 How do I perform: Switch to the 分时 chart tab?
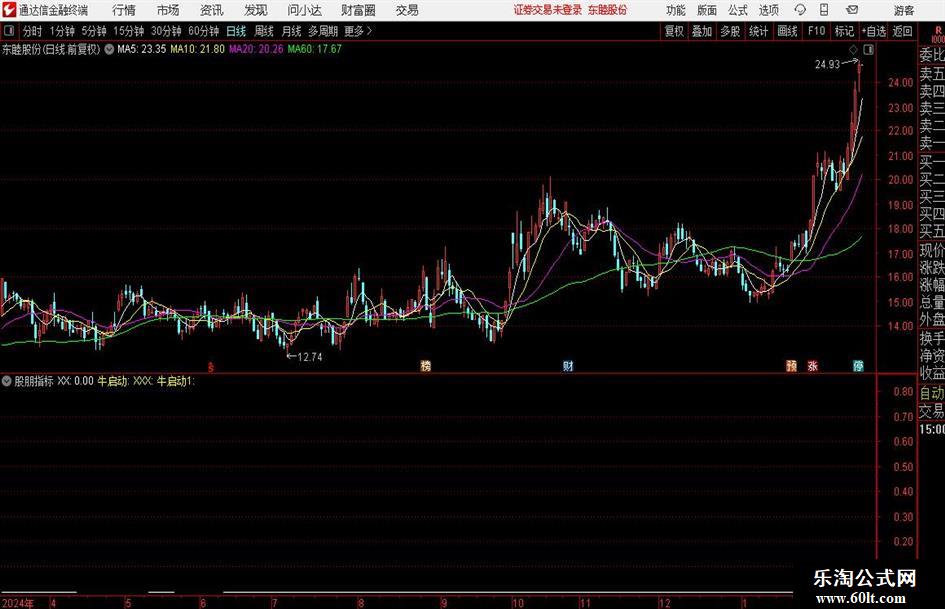(x=33, y=31)
